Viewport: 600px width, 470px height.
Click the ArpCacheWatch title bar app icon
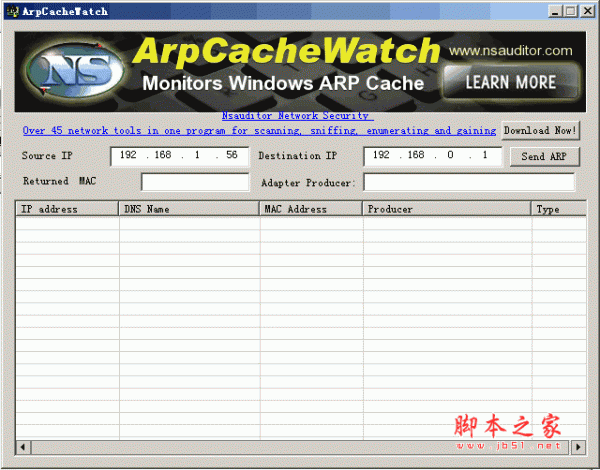click(x=13, y=11)
